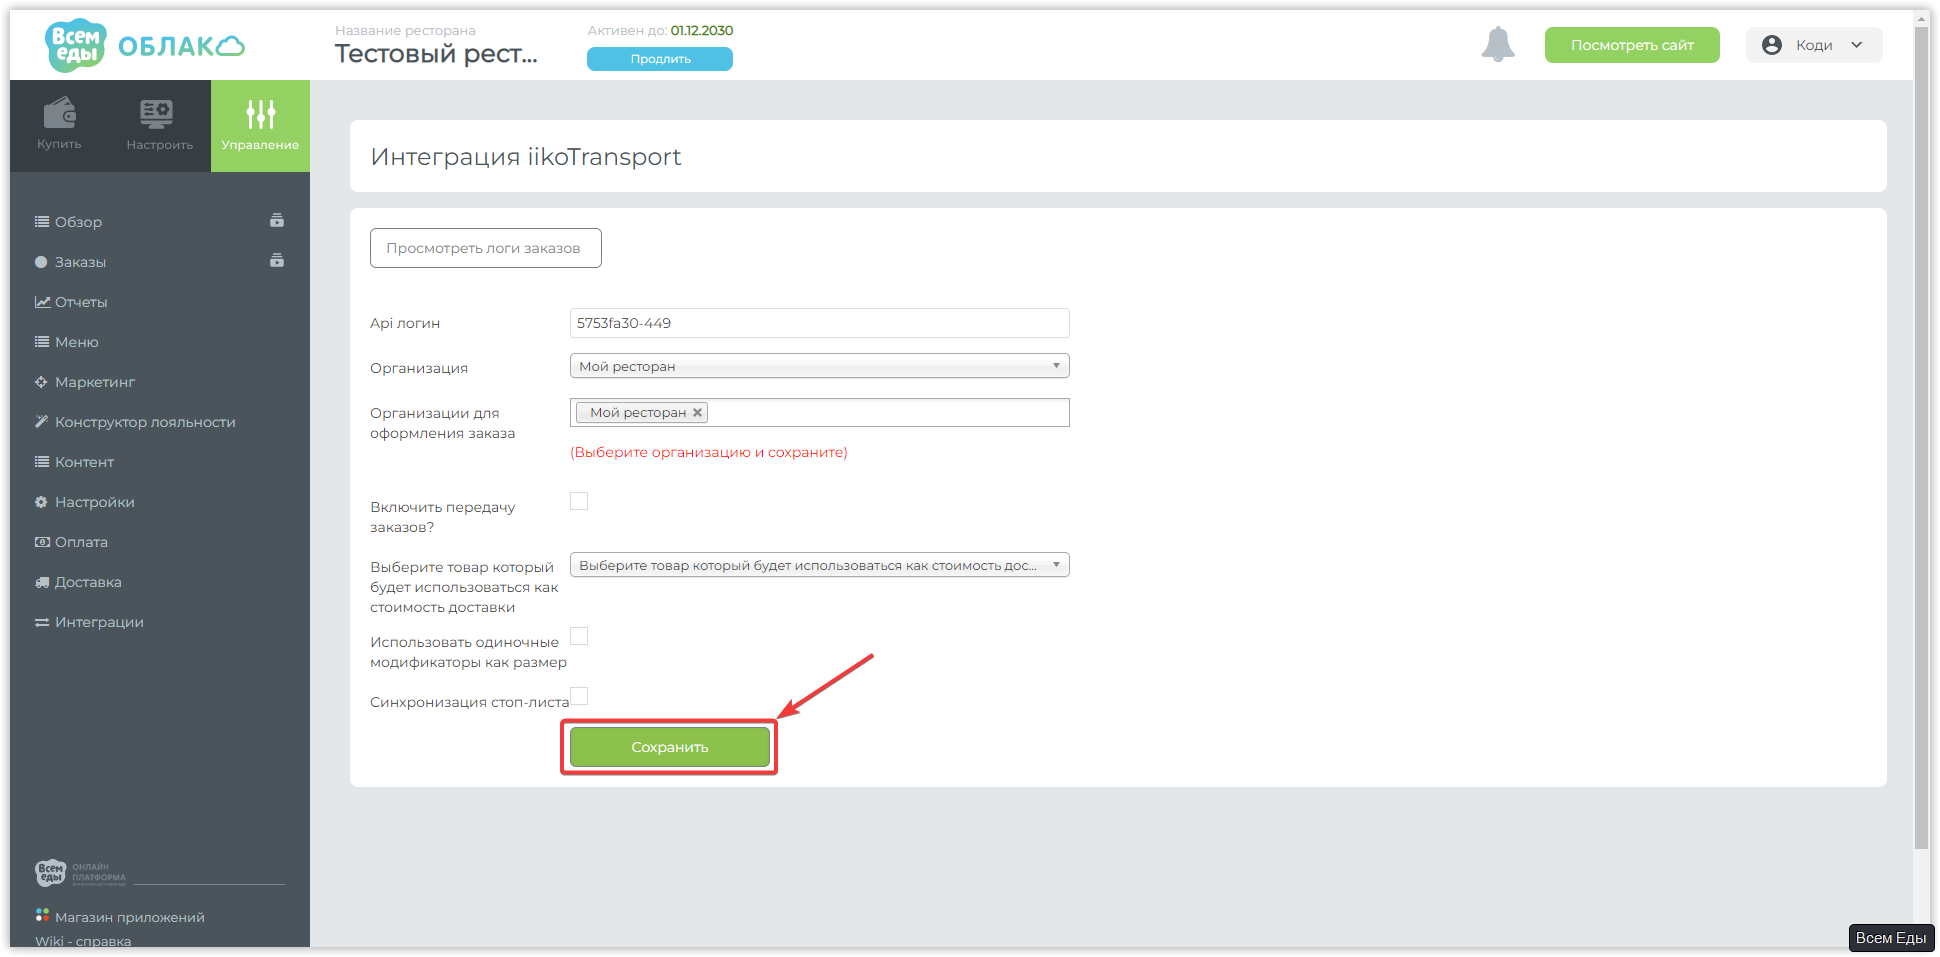Click the Доставка truck icon
1940x957 pixels.
coord(42,582)
